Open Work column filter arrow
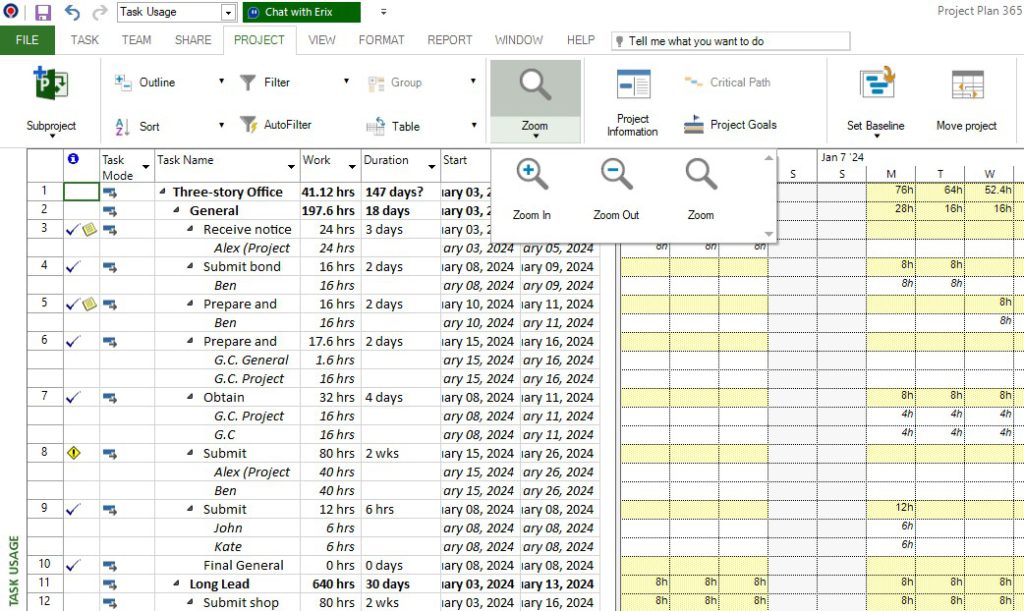The width and height of the screenshot is (1024, 611). click(353, 167)
